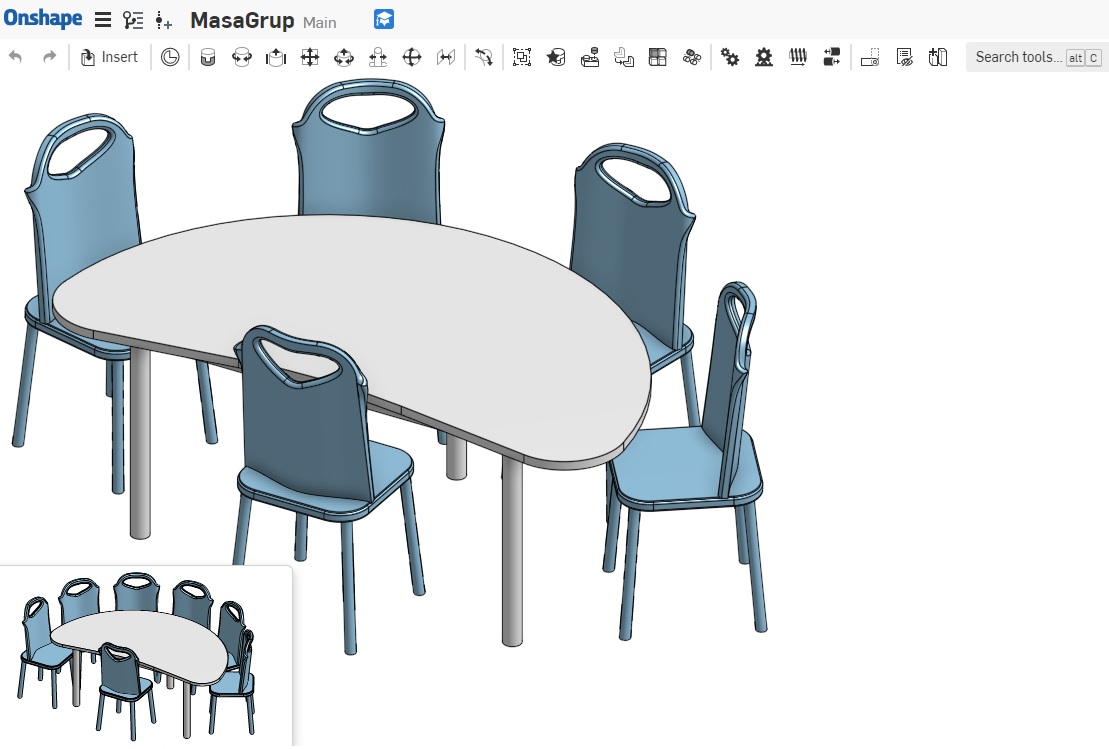This screenshot has height=749, width=1109.
Task: Click the assembly preview thumbnail
Action: tap(145, 655)
